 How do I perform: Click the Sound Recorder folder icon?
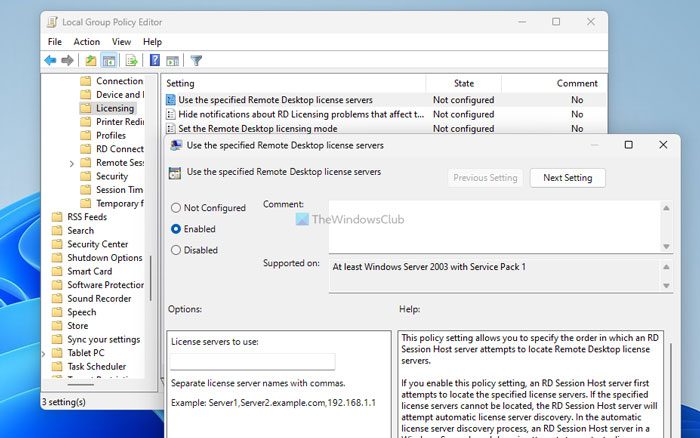57,299
